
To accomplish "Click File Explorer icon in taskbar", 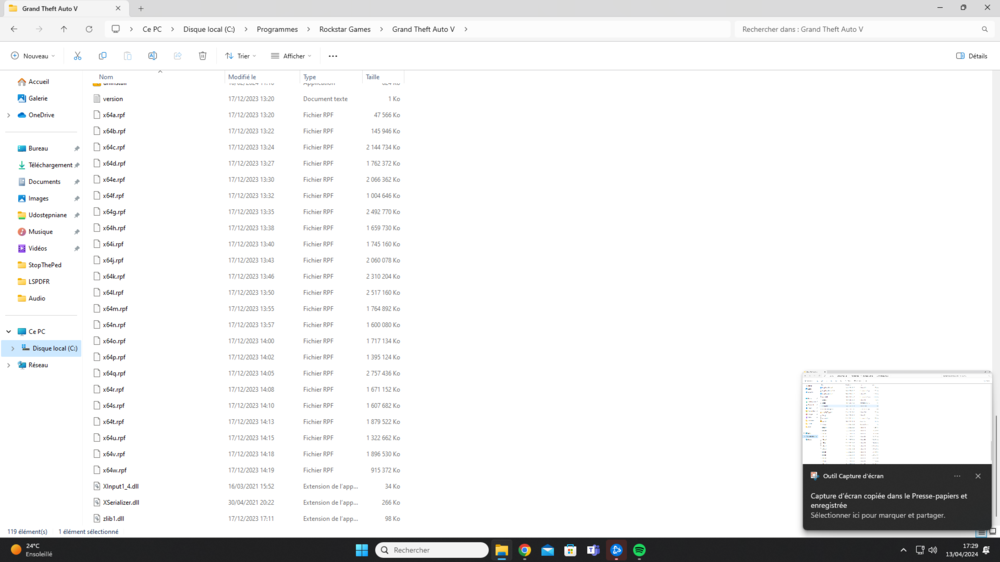I will point(502,550).
